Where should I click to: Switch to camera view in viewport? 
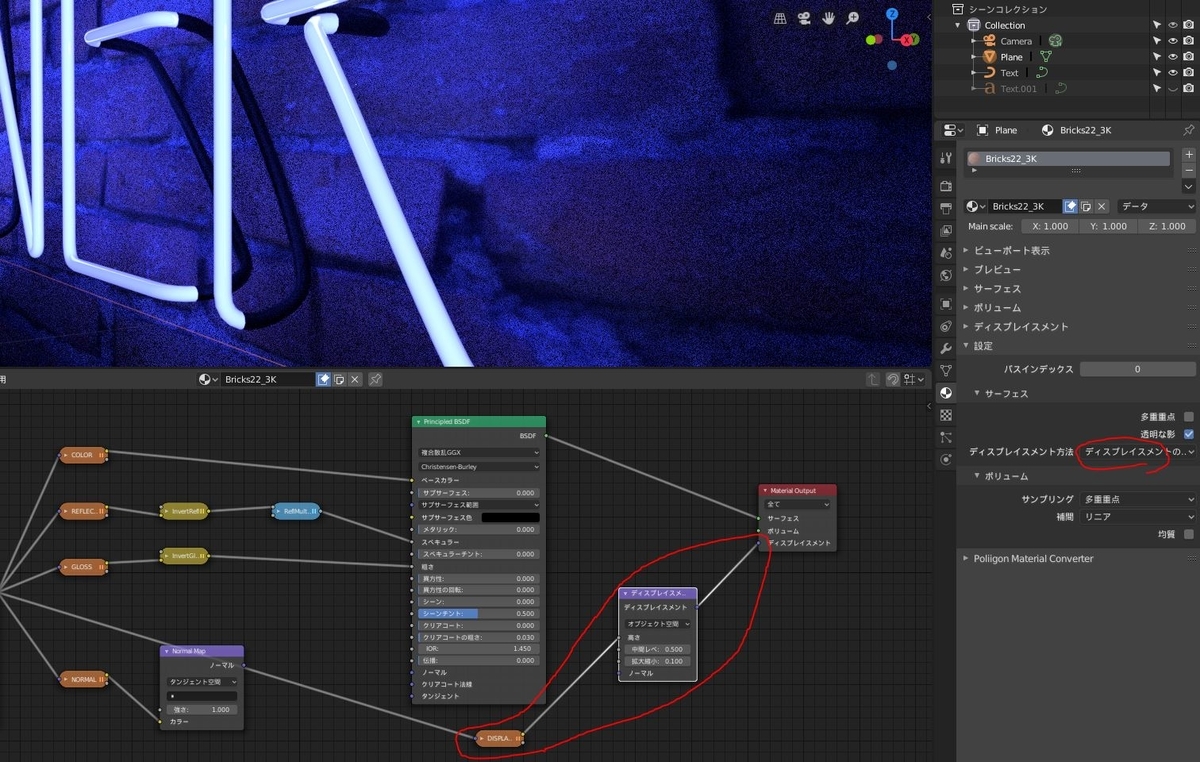tap(805, 18)
